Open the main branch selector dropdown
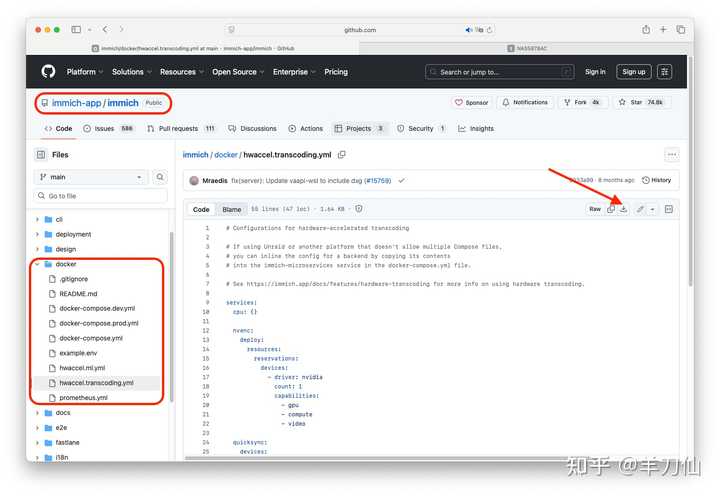The image size is (720, 496). pos(90,177)
